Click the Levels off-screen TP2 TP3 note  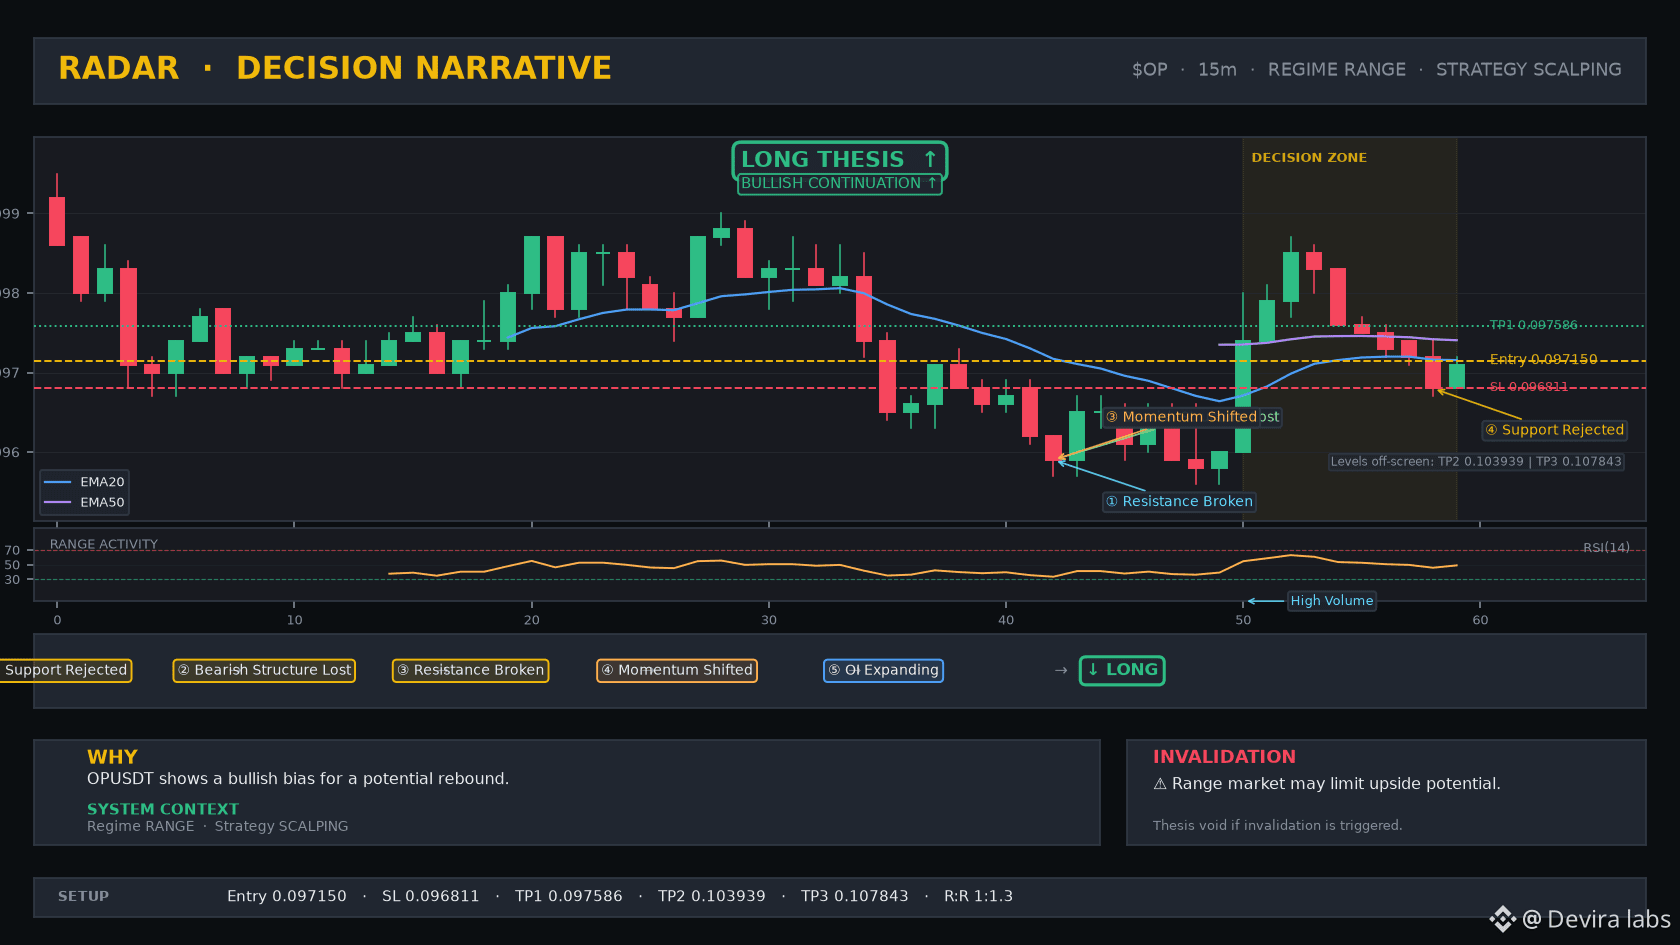[1476, 462]
